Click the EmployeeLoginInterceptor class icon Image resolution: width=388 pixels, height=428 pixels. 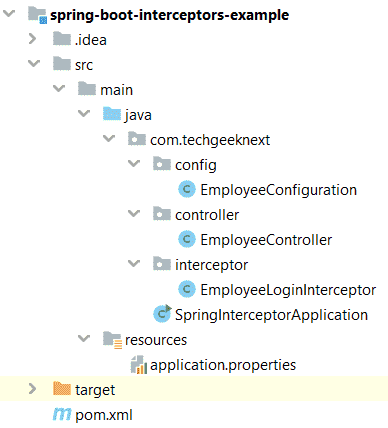(187, 289)
